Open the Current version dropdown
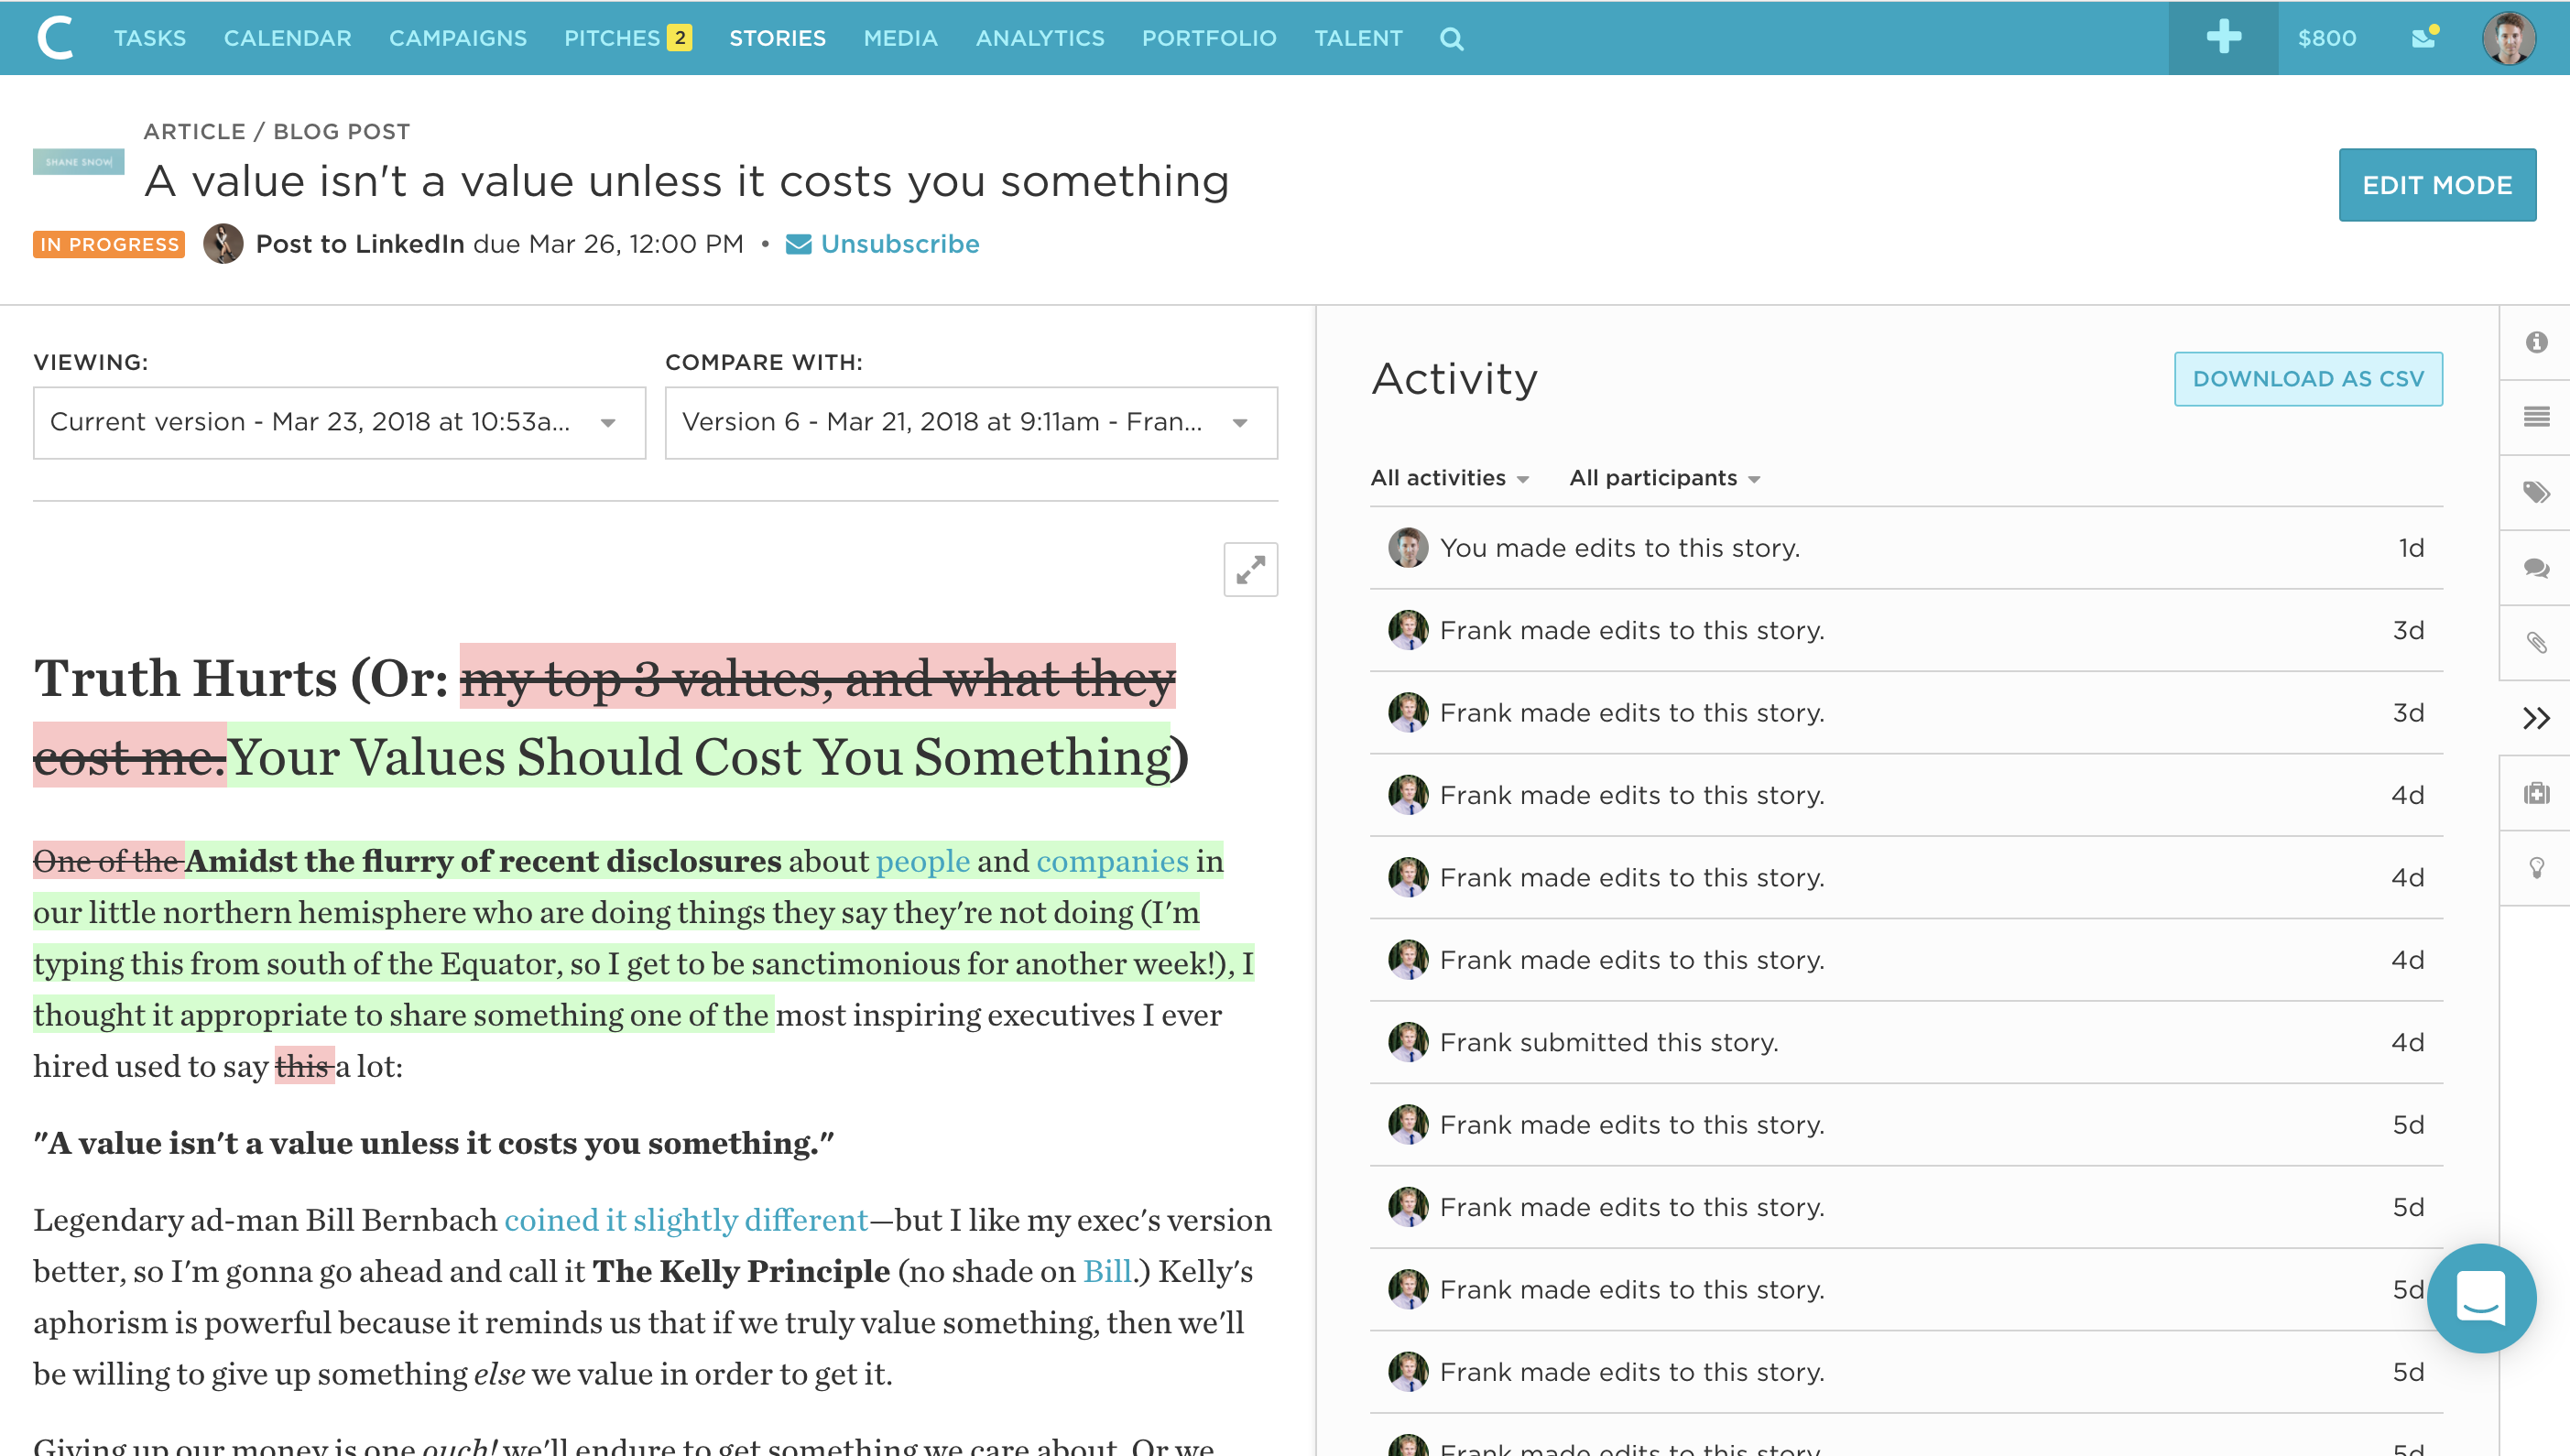Viewport: 2570px width, 1456px height. point(339,422)
